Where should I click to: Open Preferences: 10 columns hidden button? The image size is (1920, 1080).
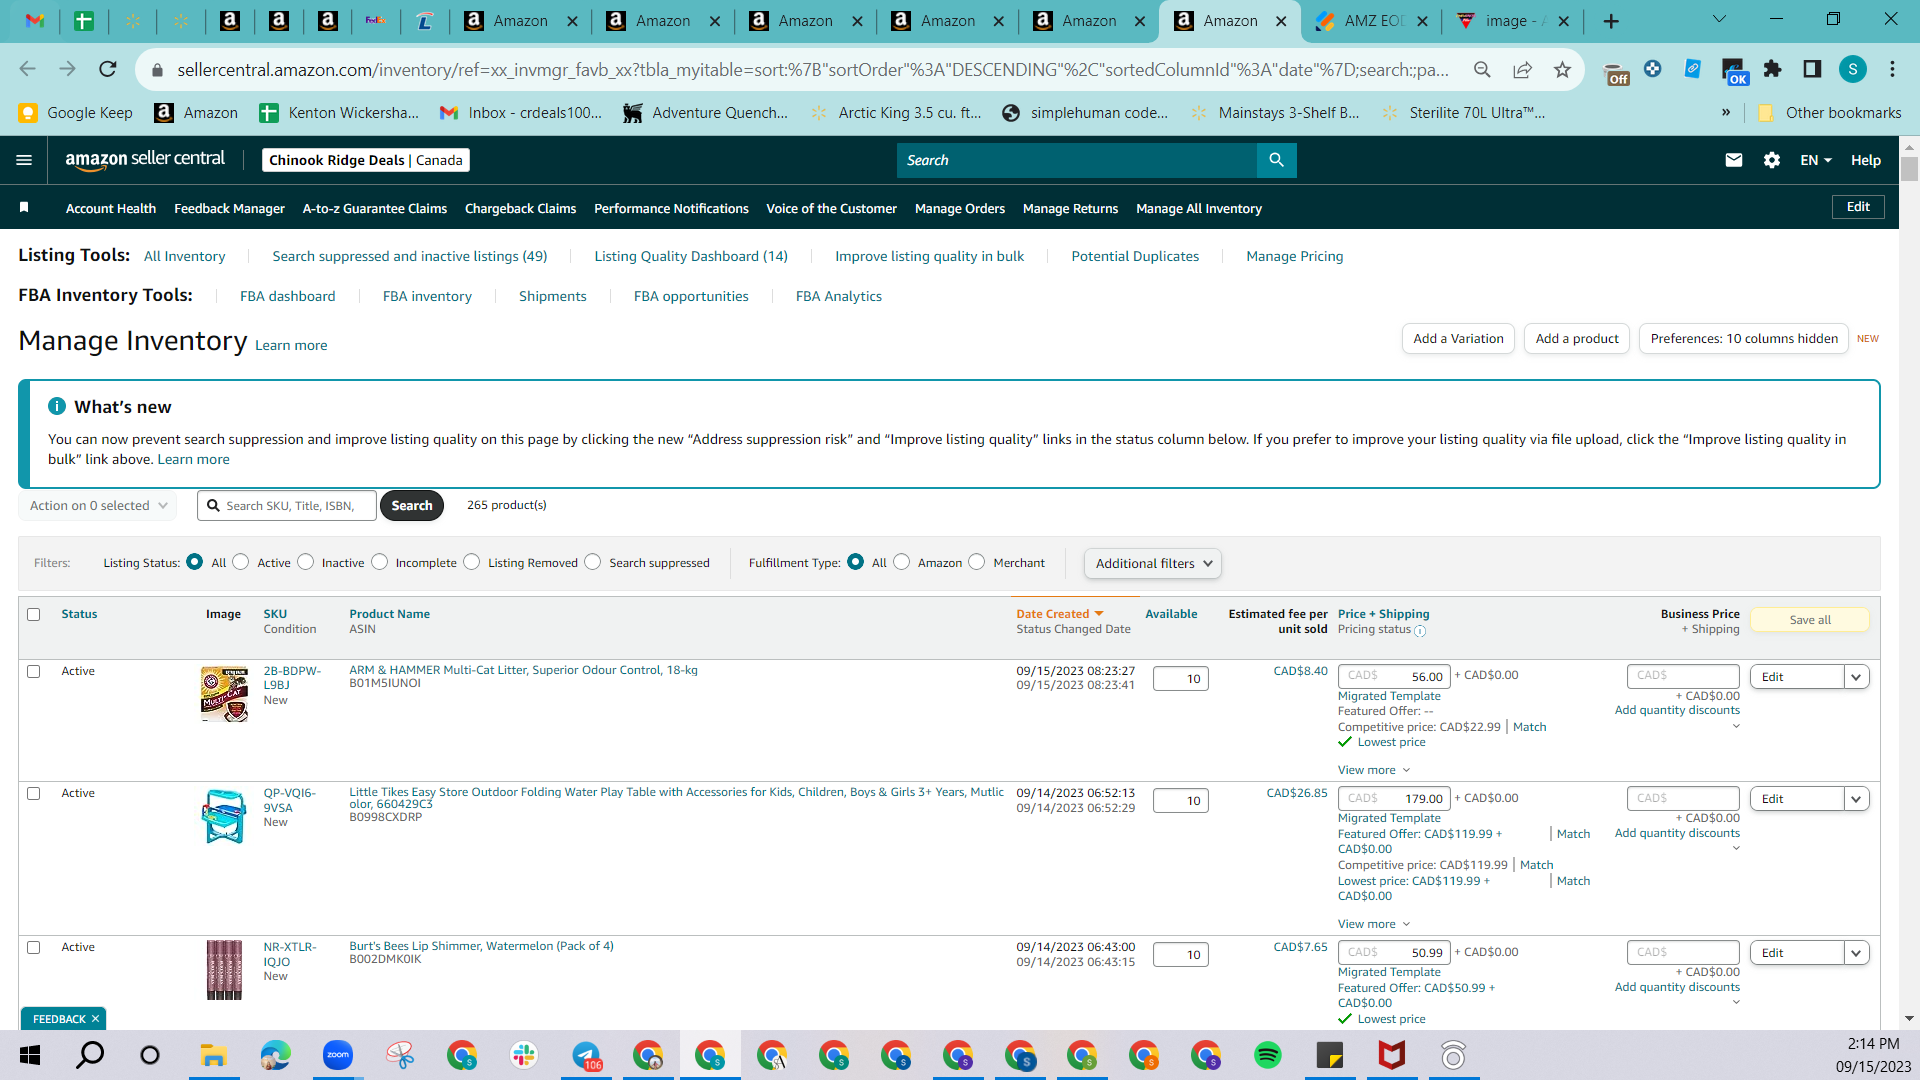[1744, 339]
